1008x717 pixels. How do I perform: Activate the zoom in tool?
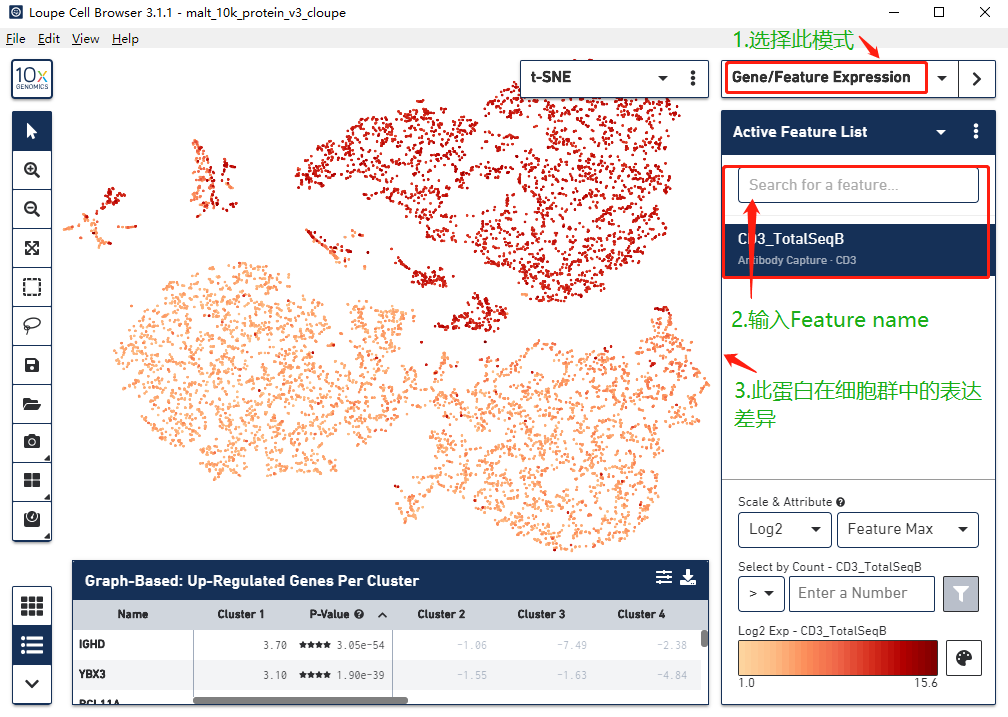coord(31,169)
